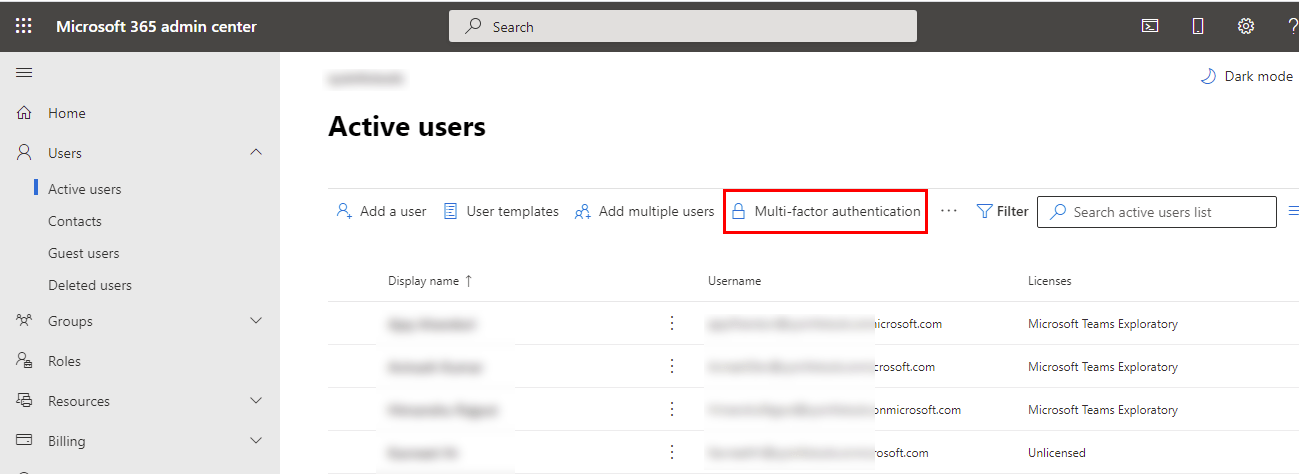Image resolution: width=1299 pixels, height=474 pixels.
Task: Expand the Groups section chevron
Action: [256, 321]
